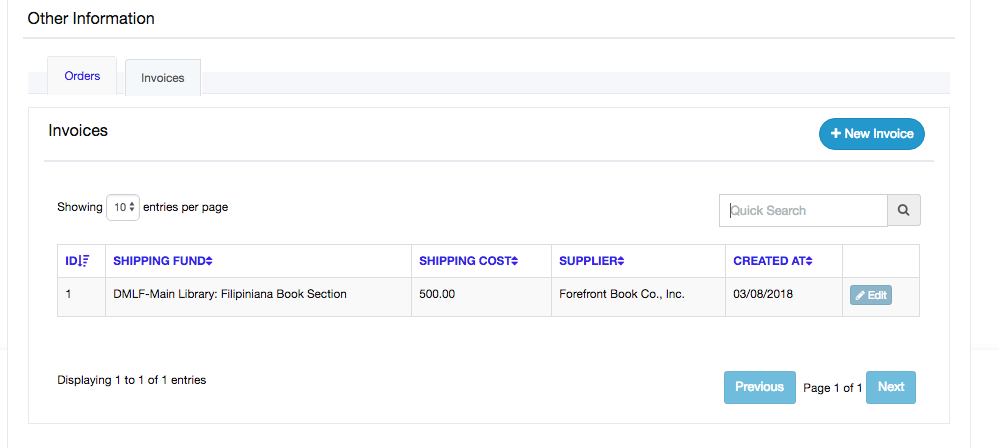The height and width of the screenshot is (448, 999).
Task: Select the Invoices tab
Action: click(162, 78)
